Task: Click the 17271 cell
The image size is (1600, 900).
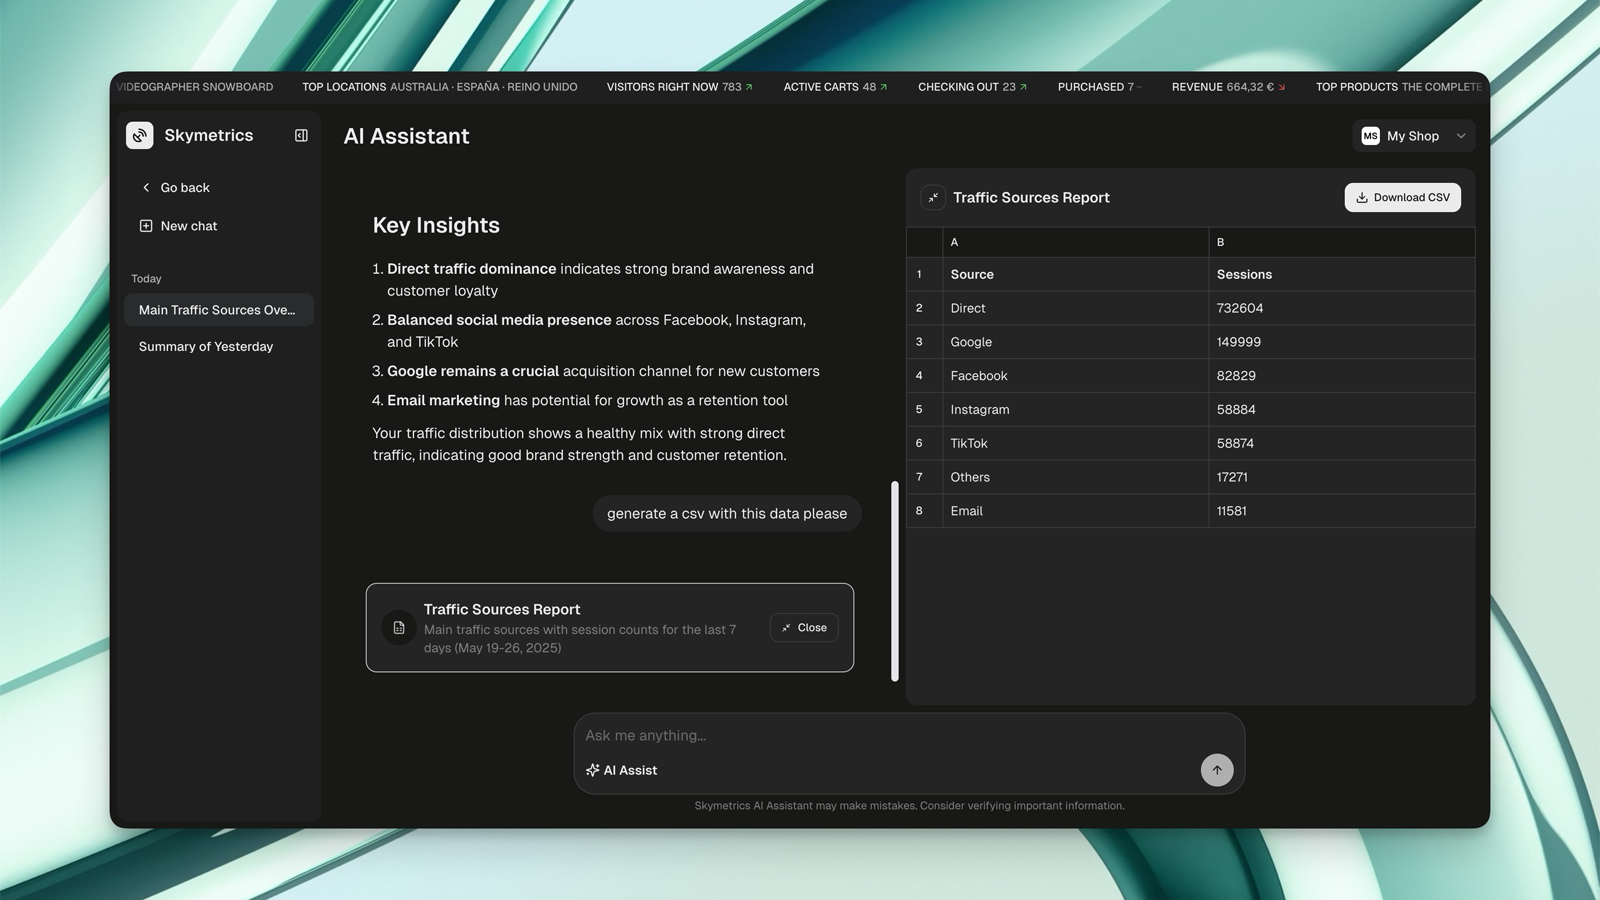Action: (x=1342, y=477)
